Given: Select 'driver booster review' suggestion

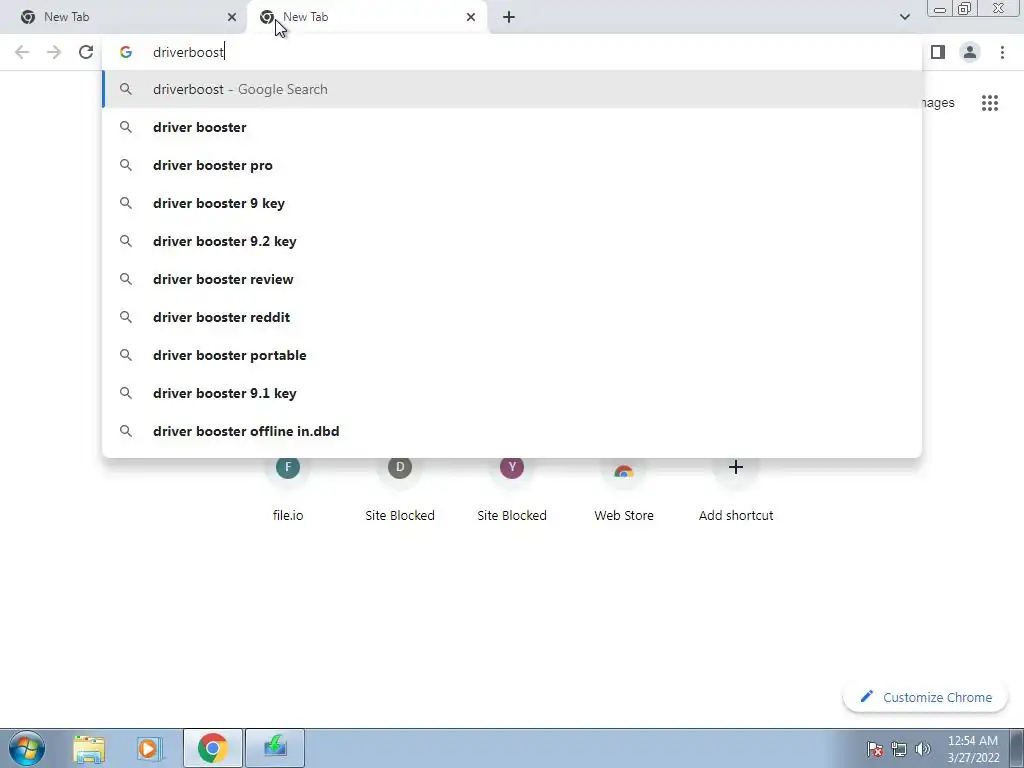Looking at the screenshot, I should point(512,279).
